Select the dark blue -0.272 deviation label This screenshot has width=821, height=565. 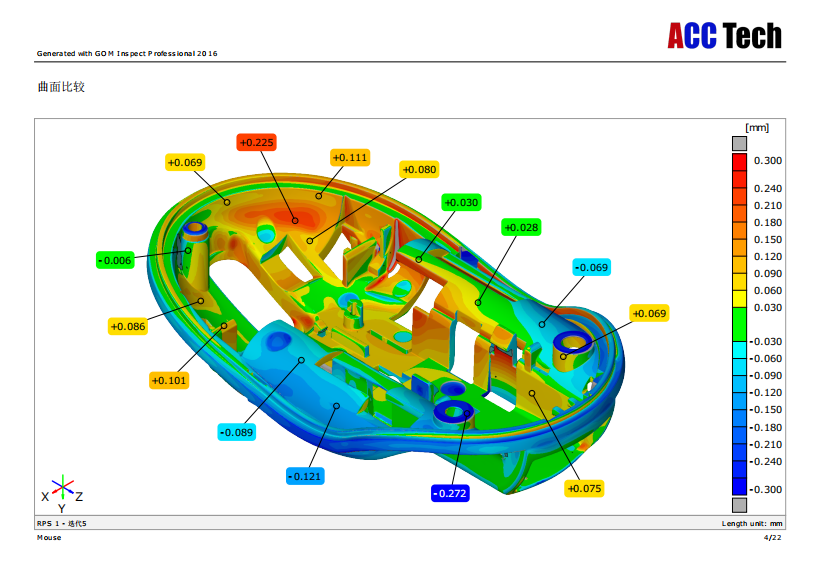[450, 493]
